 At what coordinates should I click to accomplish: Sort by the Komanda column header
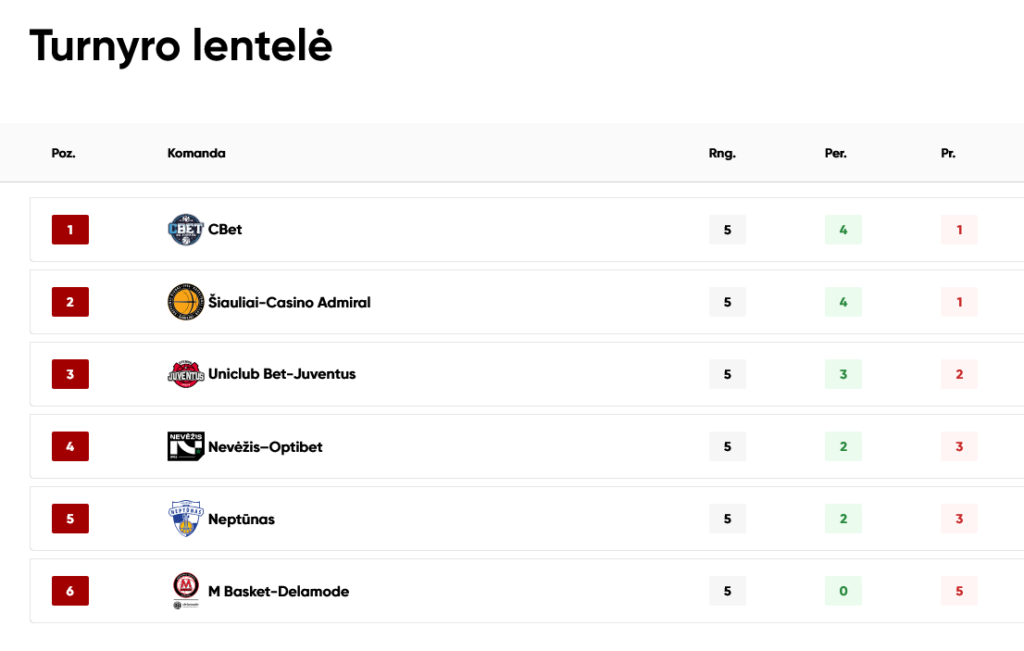pyautogui.click(x=196, y=153)
